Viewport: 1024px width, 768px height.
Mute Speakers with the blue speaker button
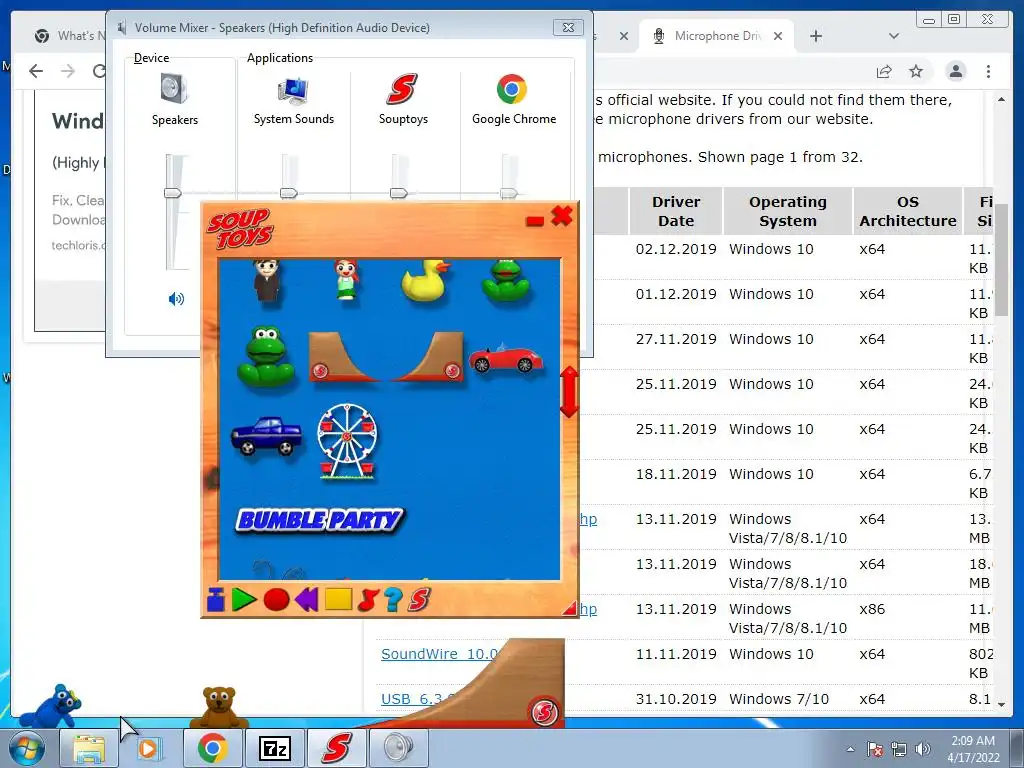point(176,299)
